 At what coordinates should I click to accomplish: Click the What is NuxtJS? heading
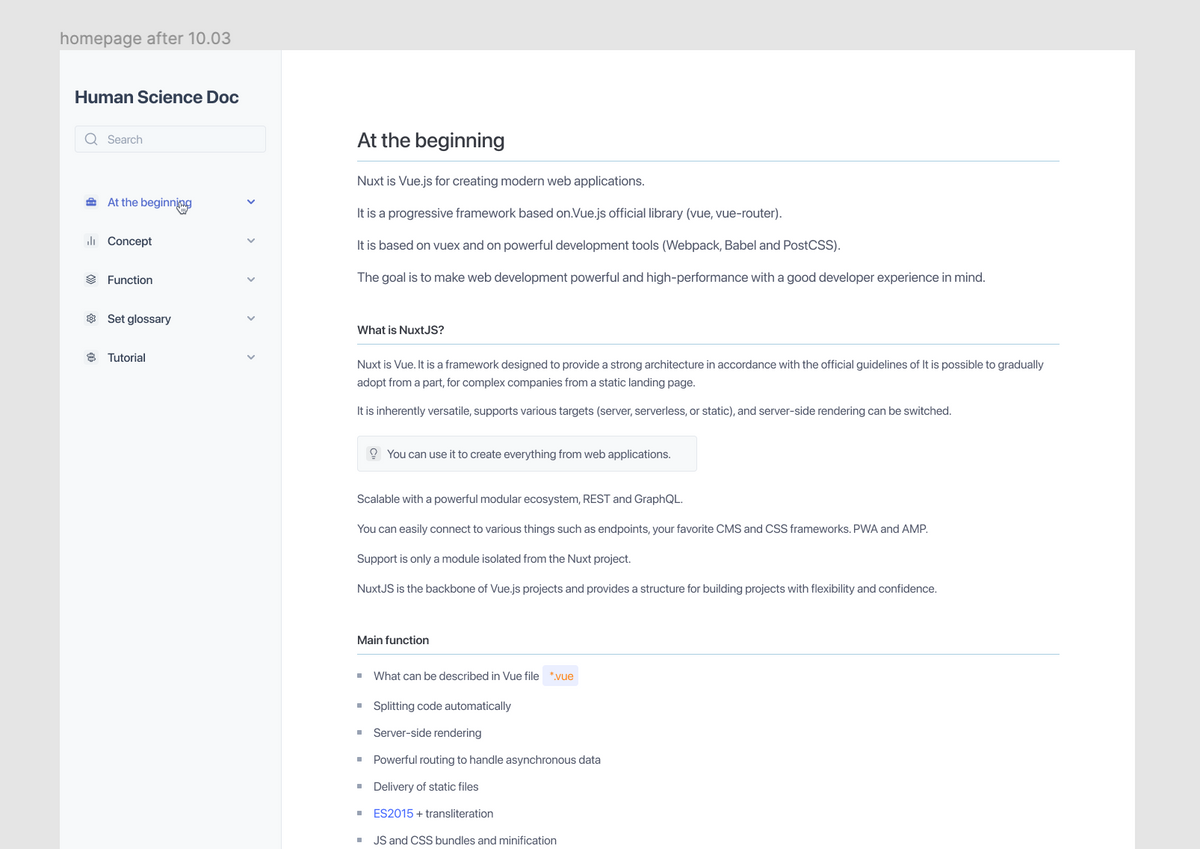coord(400,330)
